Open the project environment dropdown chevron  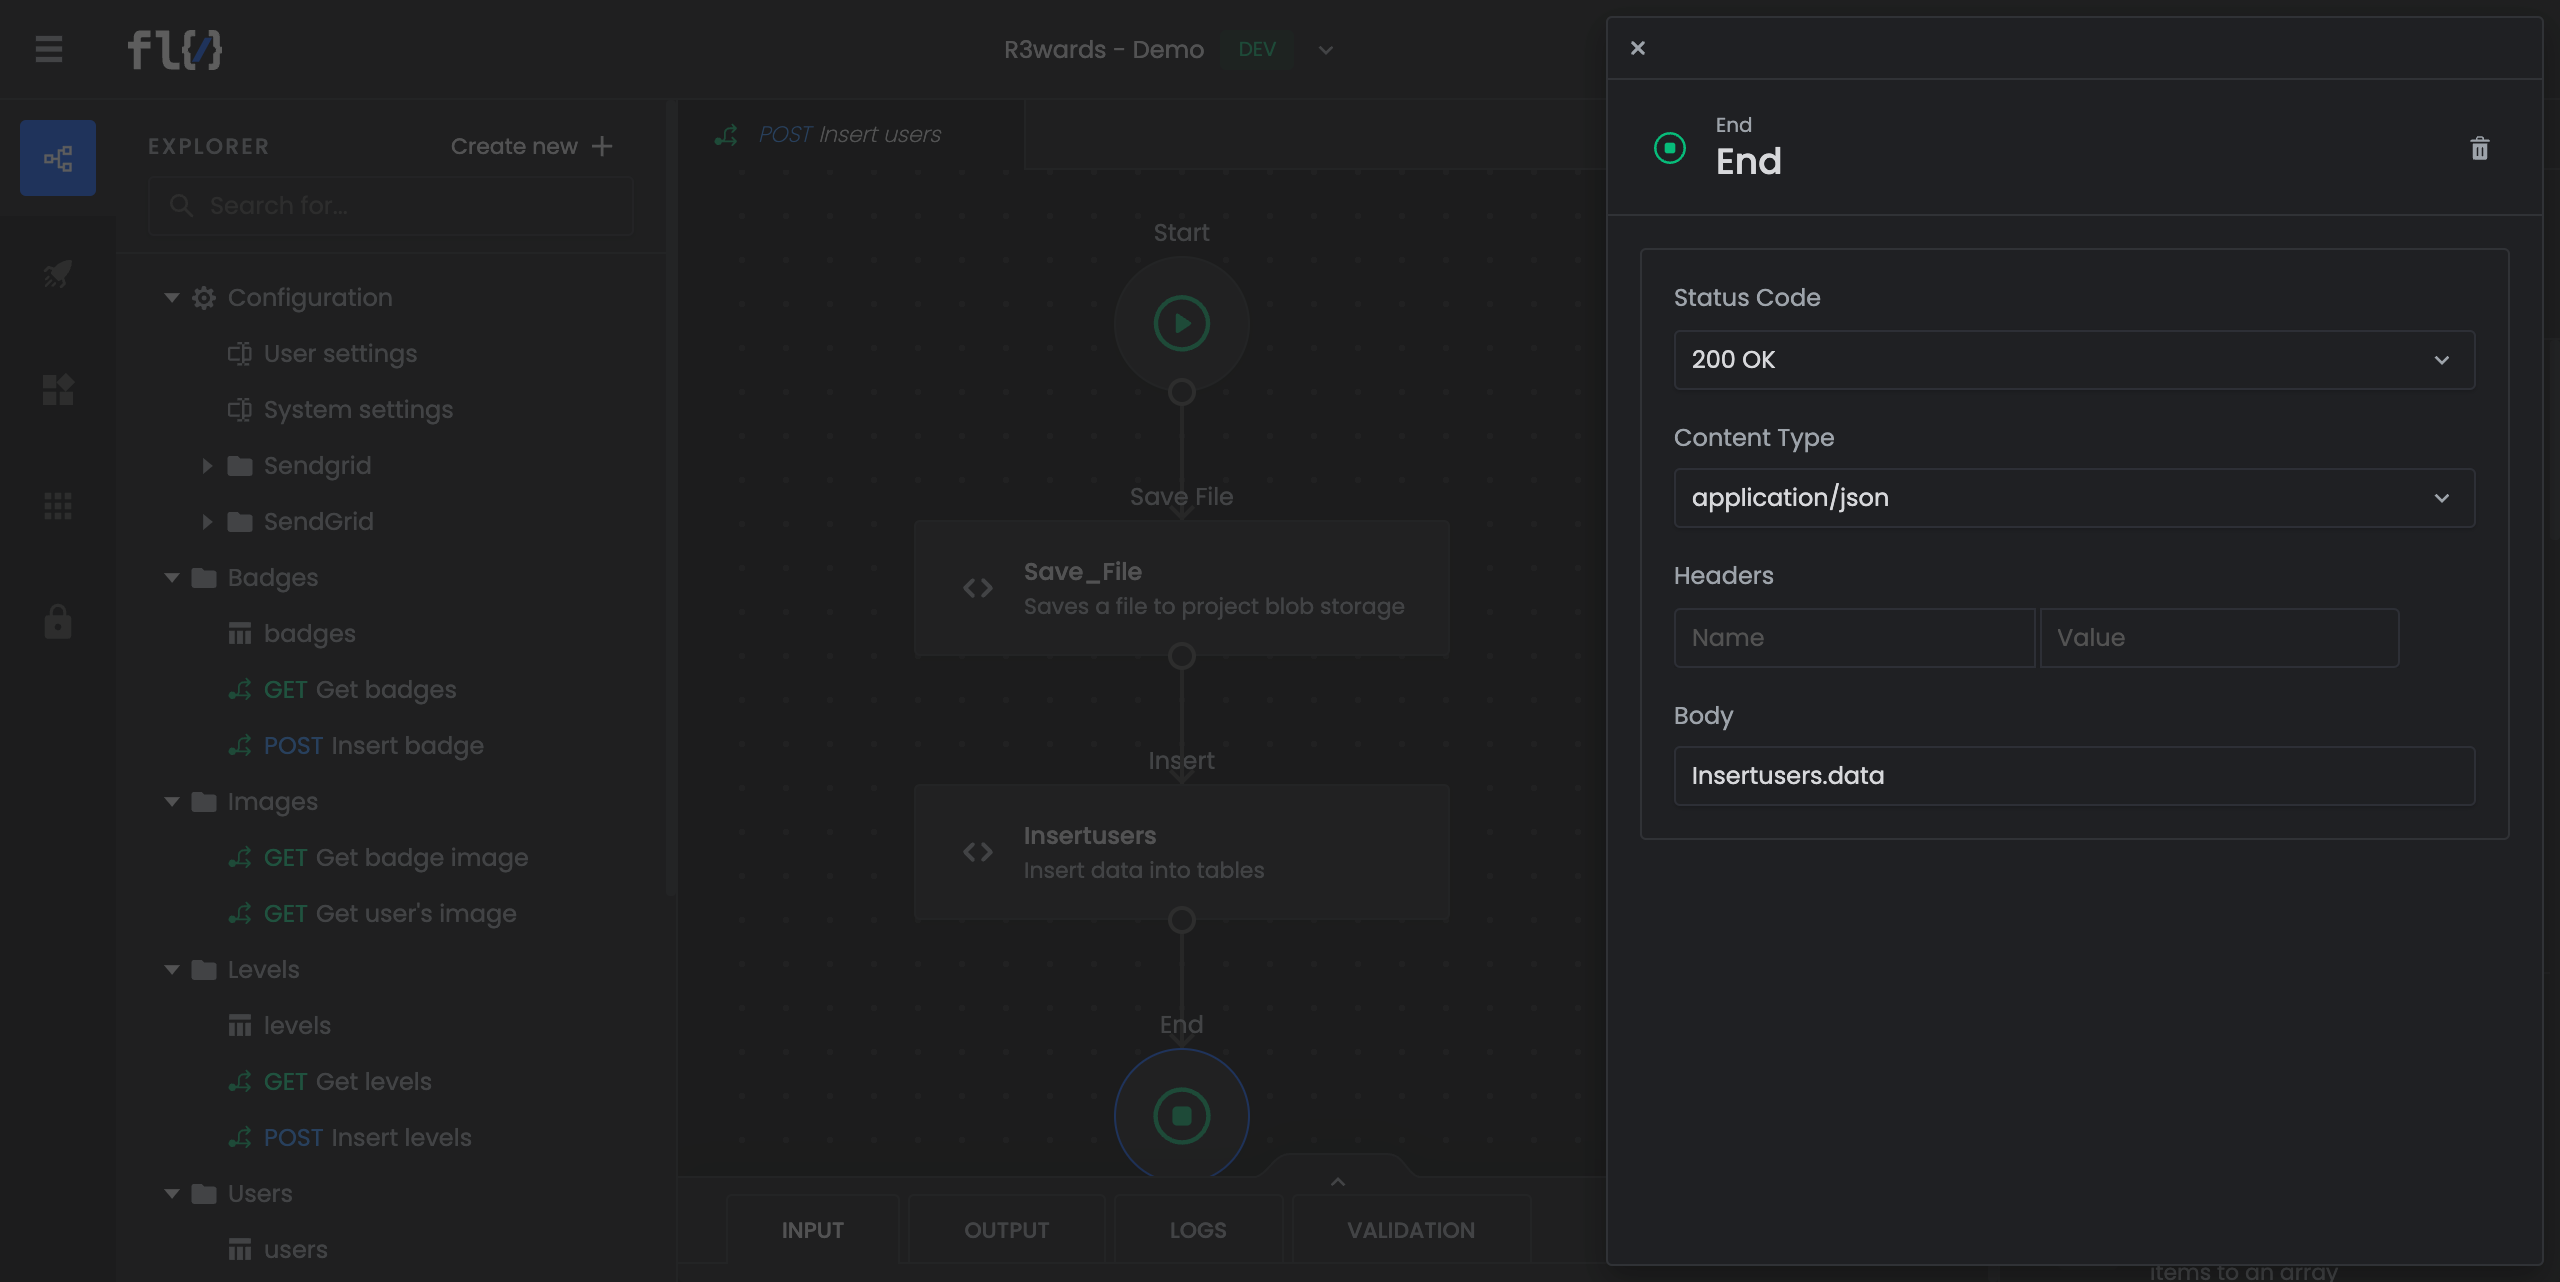point(1326,50)
